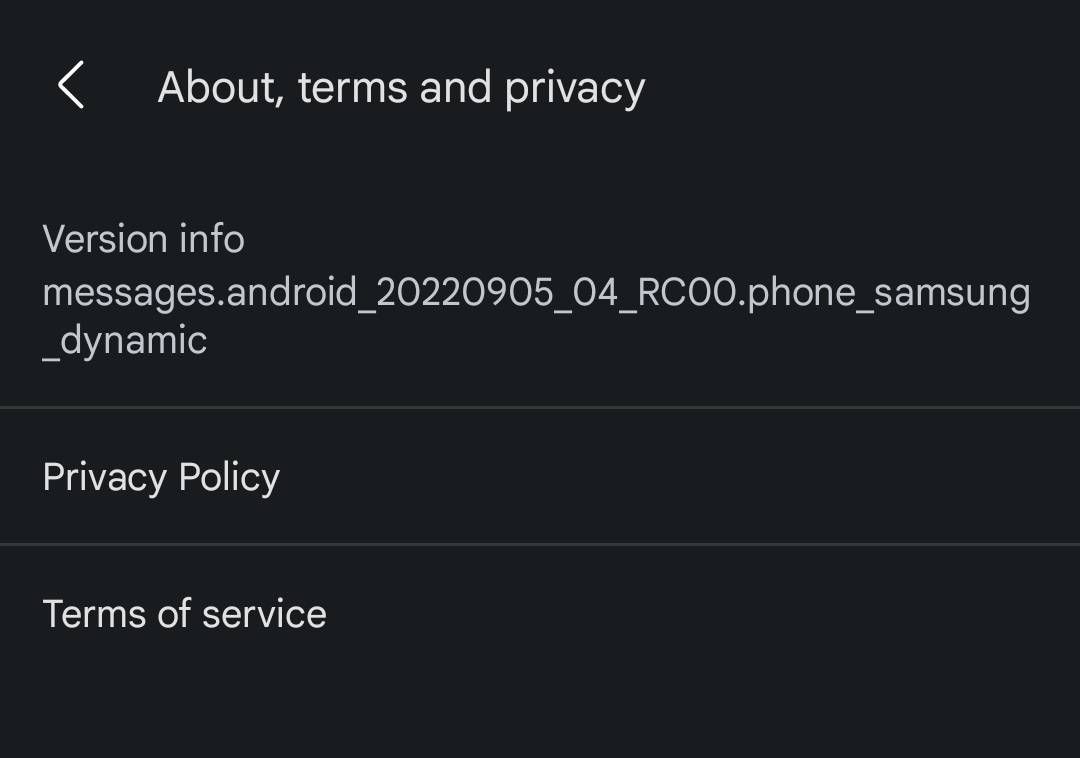The width and height of the screenshot is (1080, 758).
Task: Select the left-pointing navigation arrow
Action: 70,87
